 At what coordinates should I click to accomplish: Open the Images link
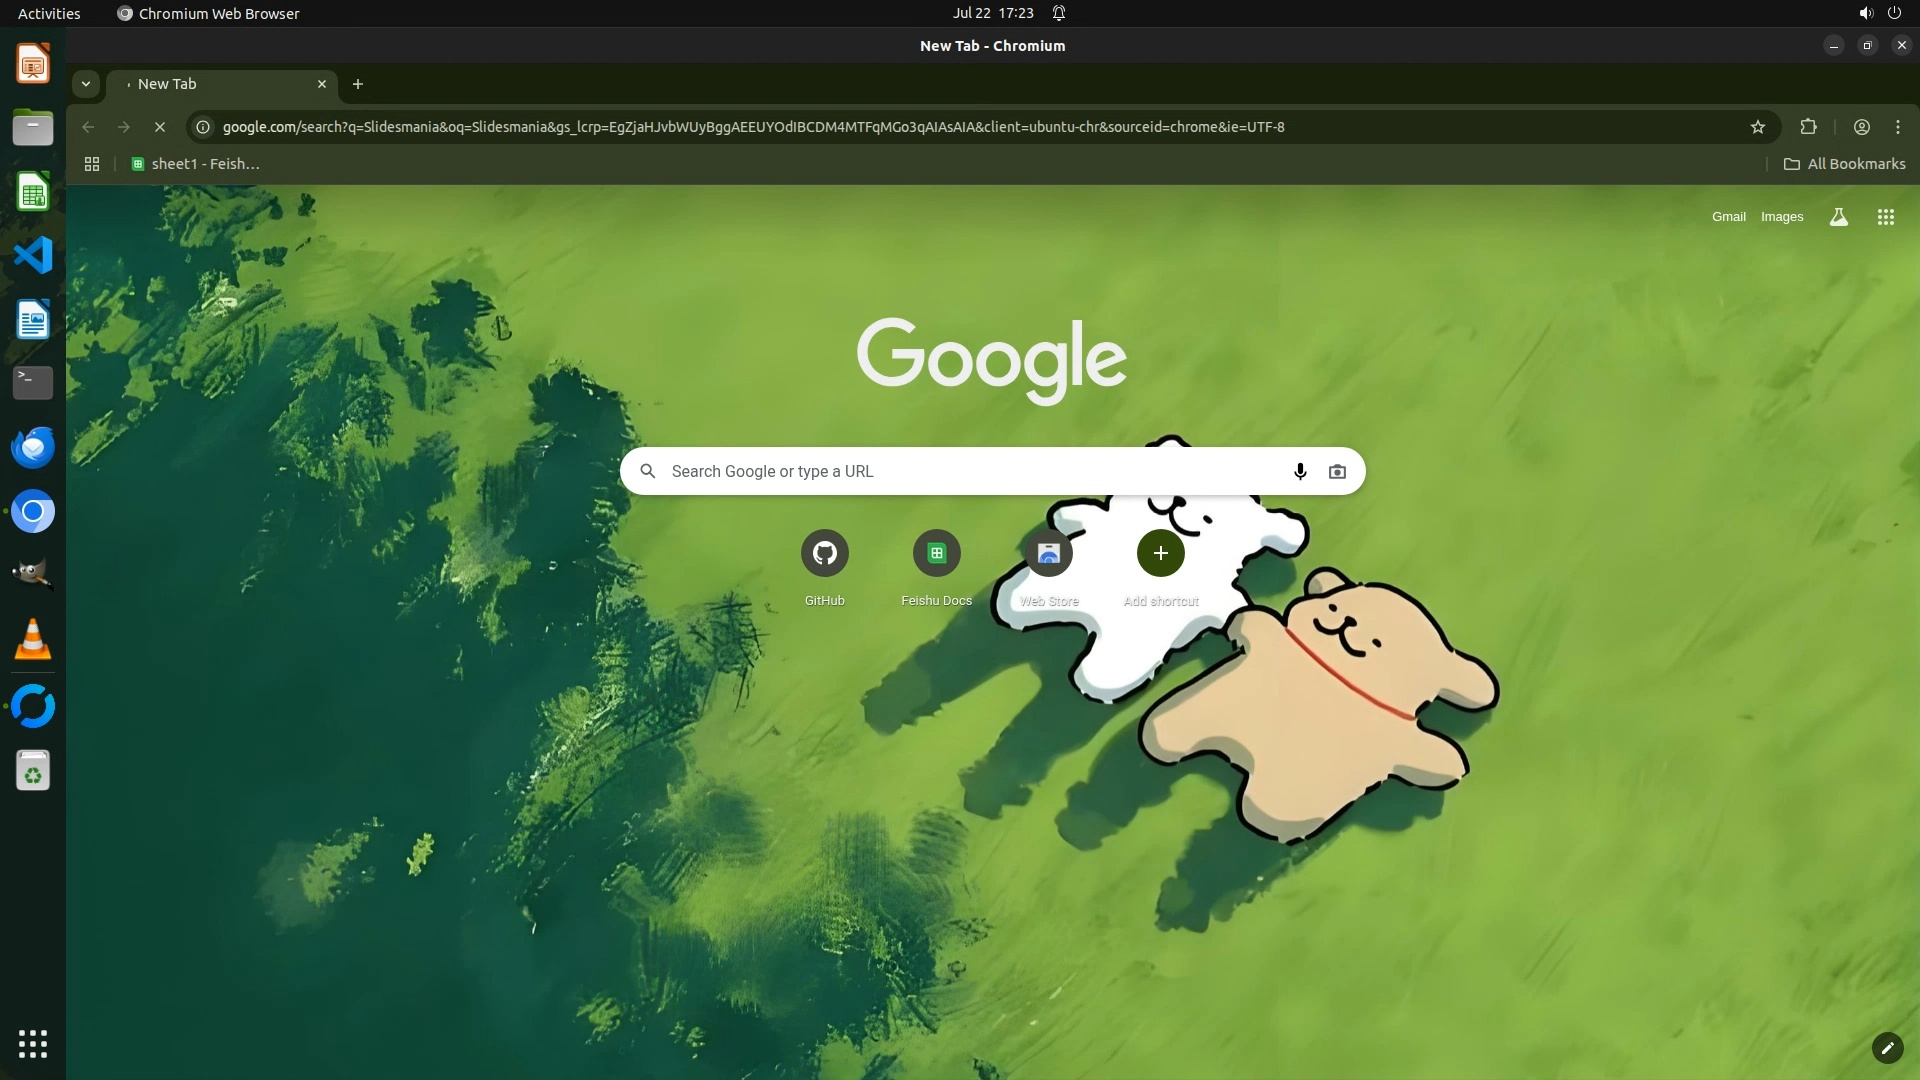coord(1781,217)
